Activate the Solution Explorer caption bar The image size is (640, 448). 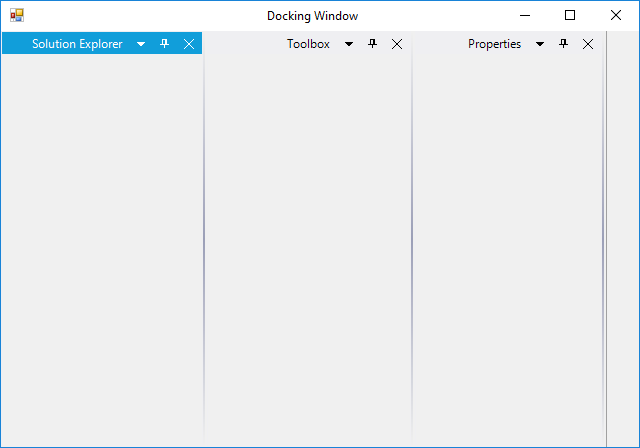[102, 43]
